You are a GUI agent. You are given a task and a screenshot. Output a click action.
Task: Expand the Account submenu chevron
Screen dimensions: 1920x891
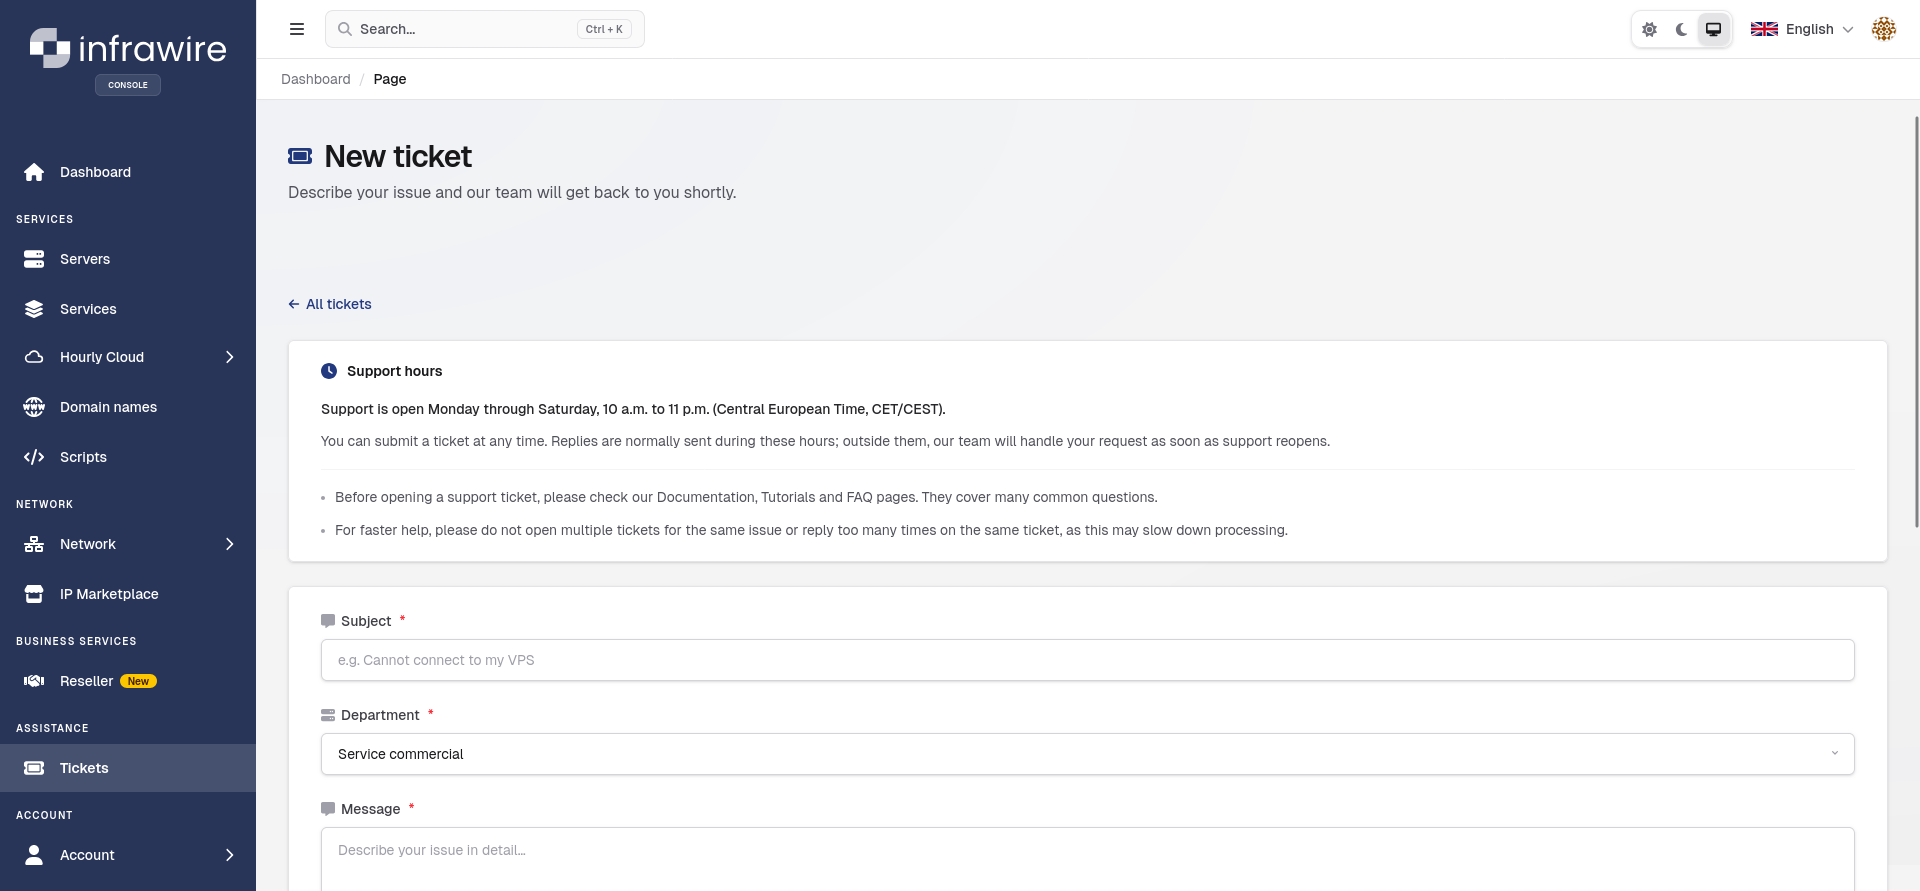click(230, 855)
